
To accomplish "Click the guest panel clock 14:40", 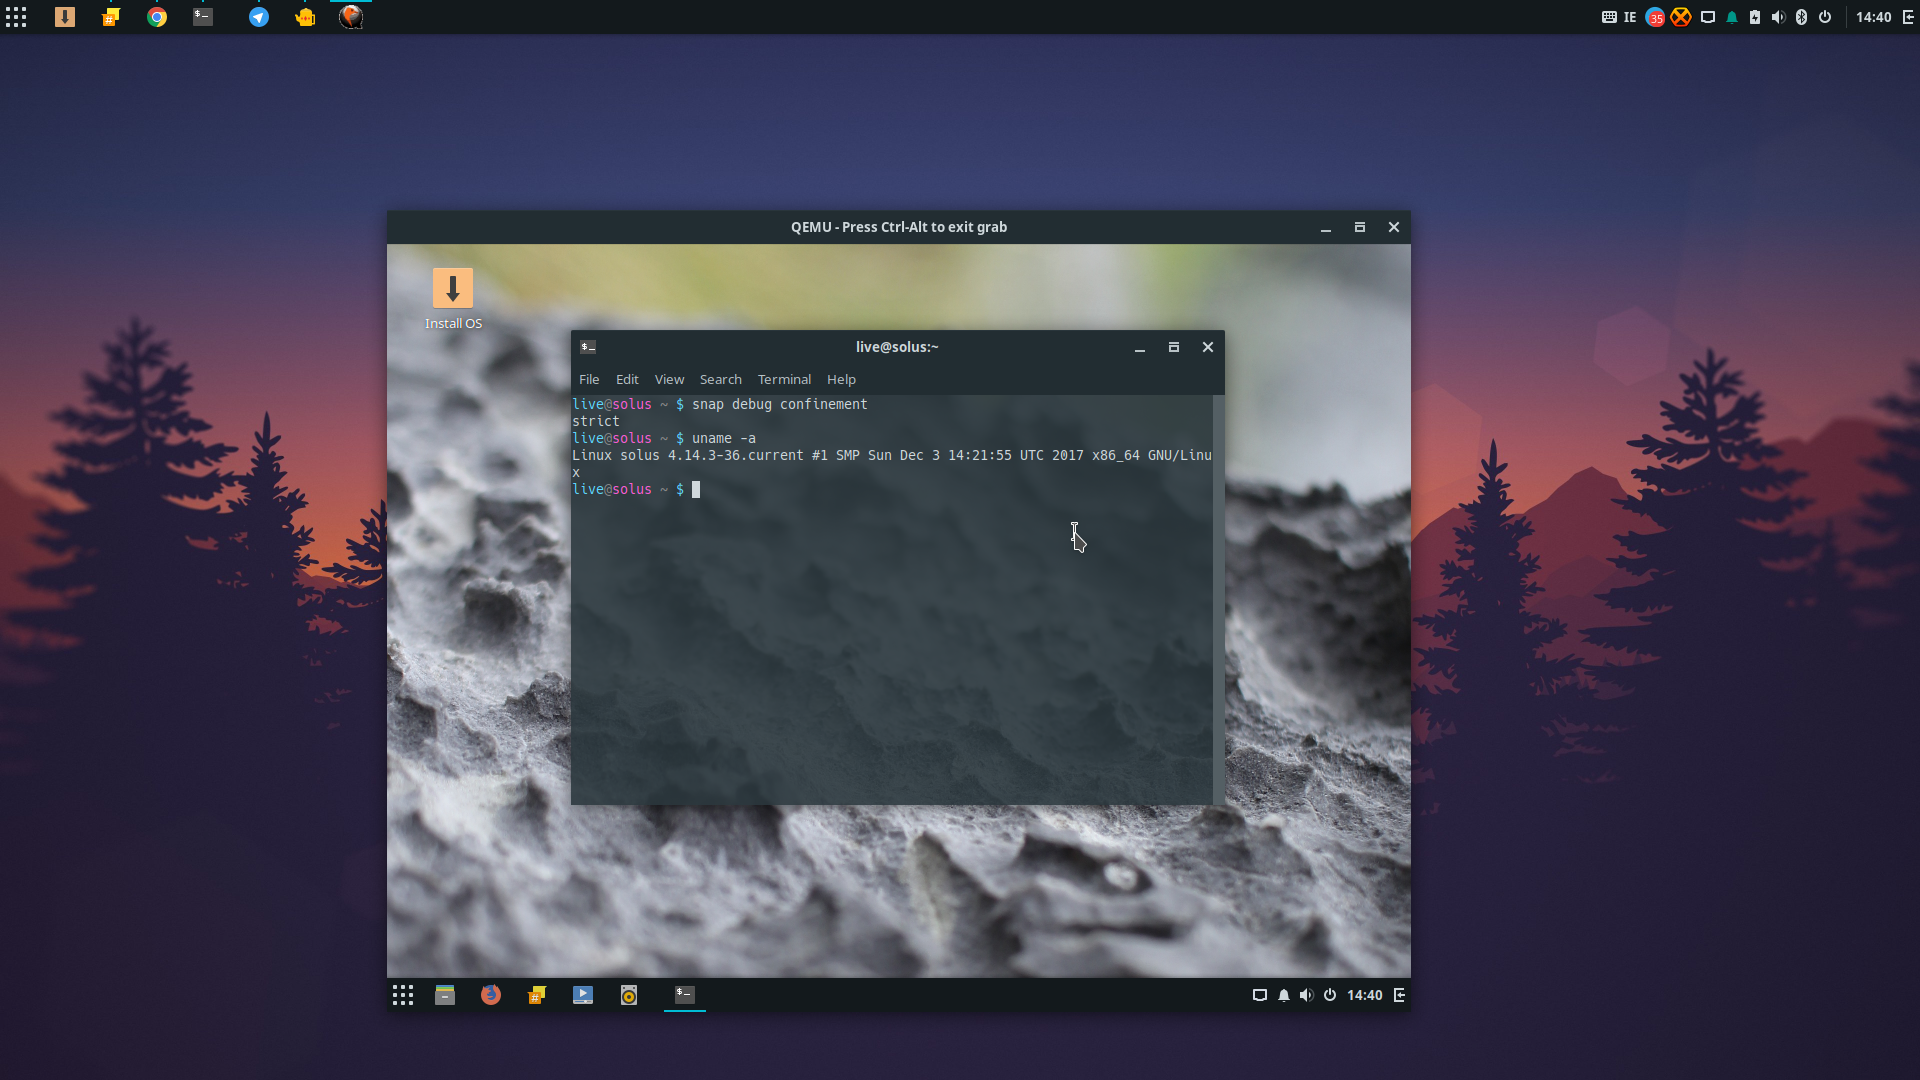I will click(x=1365, y=995).
